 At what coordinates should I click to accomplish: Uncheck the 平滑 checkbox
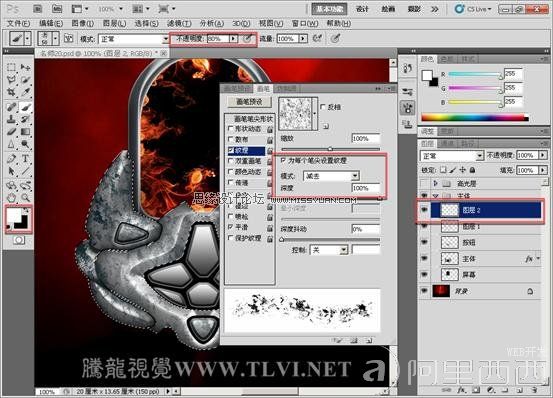[231, 227]
